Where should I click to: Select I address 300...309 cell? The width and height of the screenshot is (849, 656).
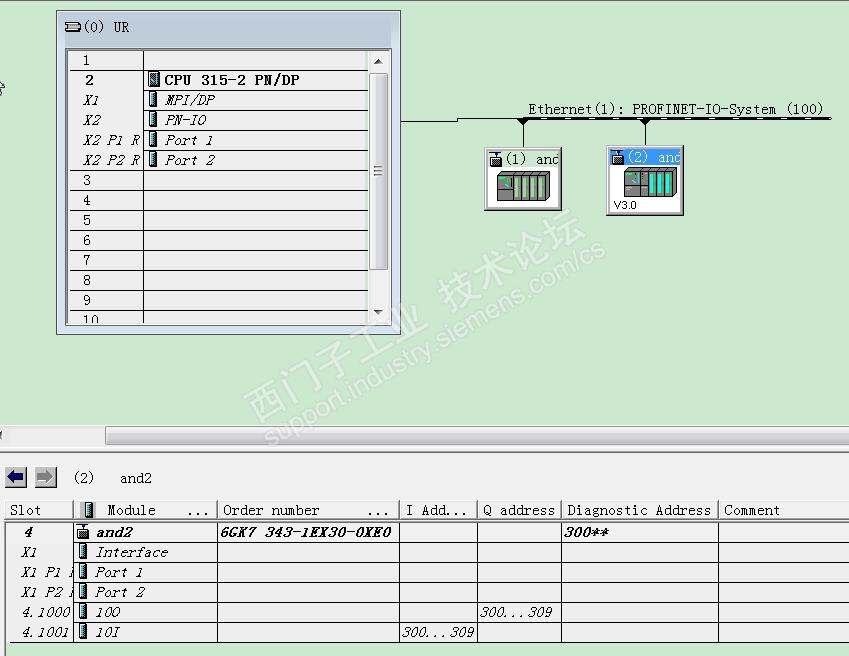(438, 632)
